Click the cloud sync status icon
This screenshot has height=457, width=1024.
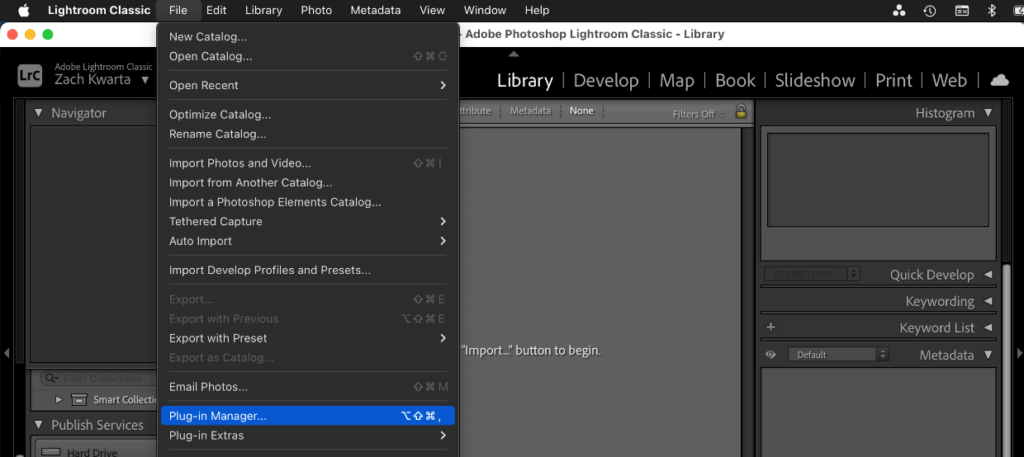click(999, 80)
